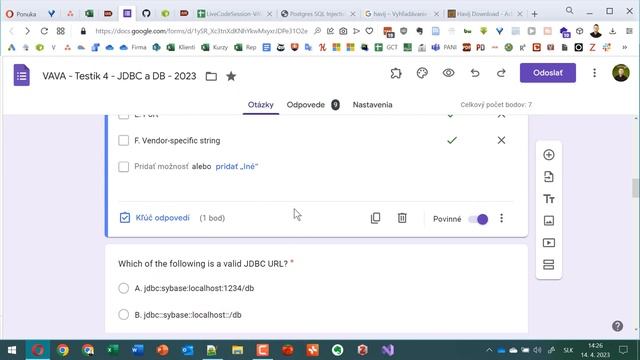Image resolution: width=640 pixels, height=360 pixels.
Task: Preview form with eye icon
Action: coord(449,73)
